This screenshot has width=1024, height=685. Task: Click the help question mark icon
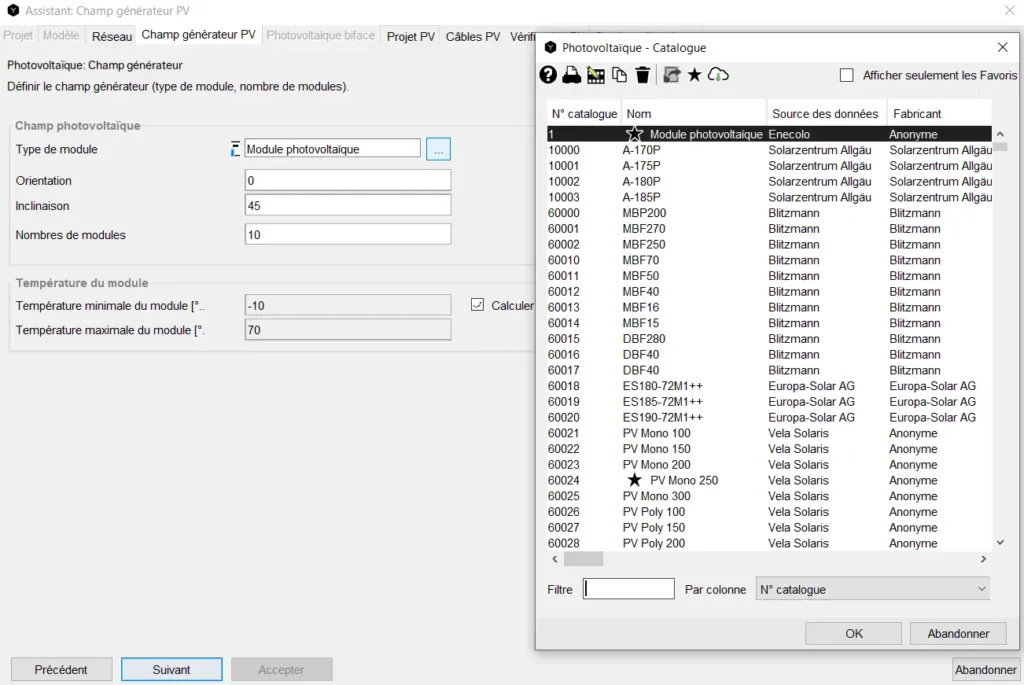[548, 75]
